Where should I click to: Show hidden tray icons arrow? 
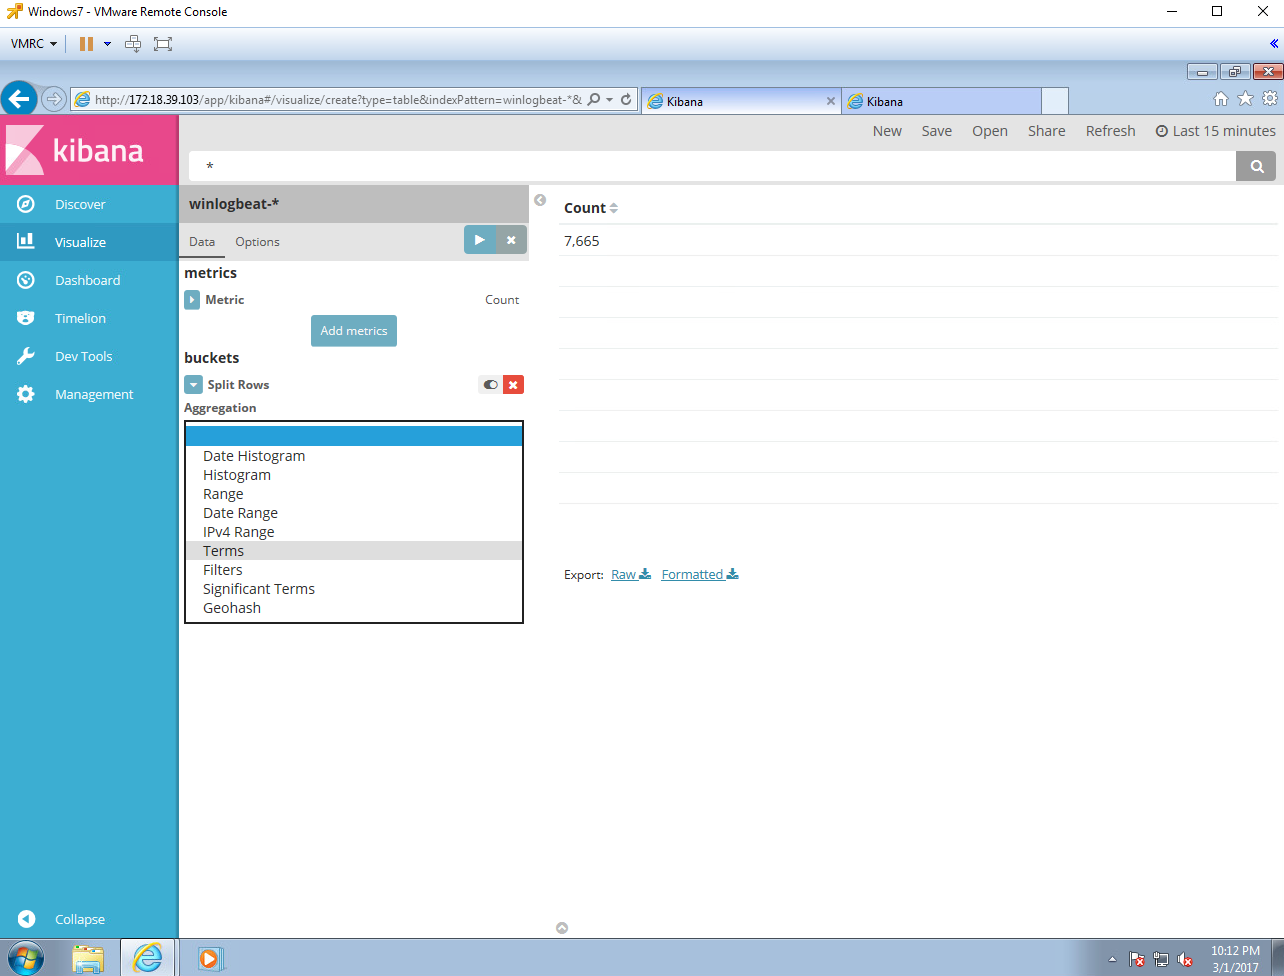(x=1112, y=959)
